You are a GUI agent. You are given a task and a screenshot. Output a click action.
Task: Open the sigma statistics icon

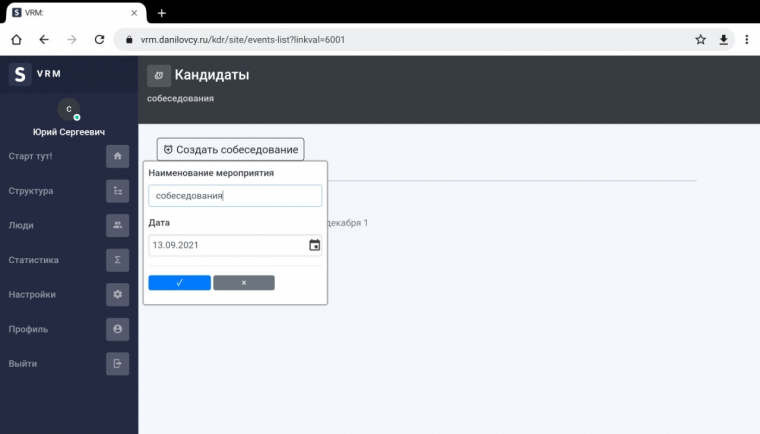point(117,260)
